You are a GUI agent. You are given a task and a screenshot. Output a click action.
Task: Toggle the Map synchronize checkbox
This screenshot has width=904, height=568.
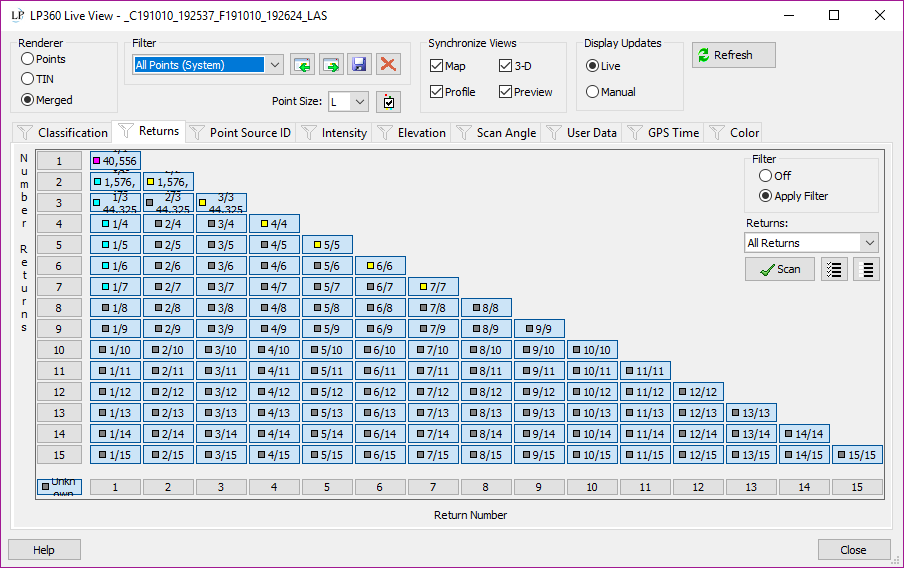coord(448,66)
